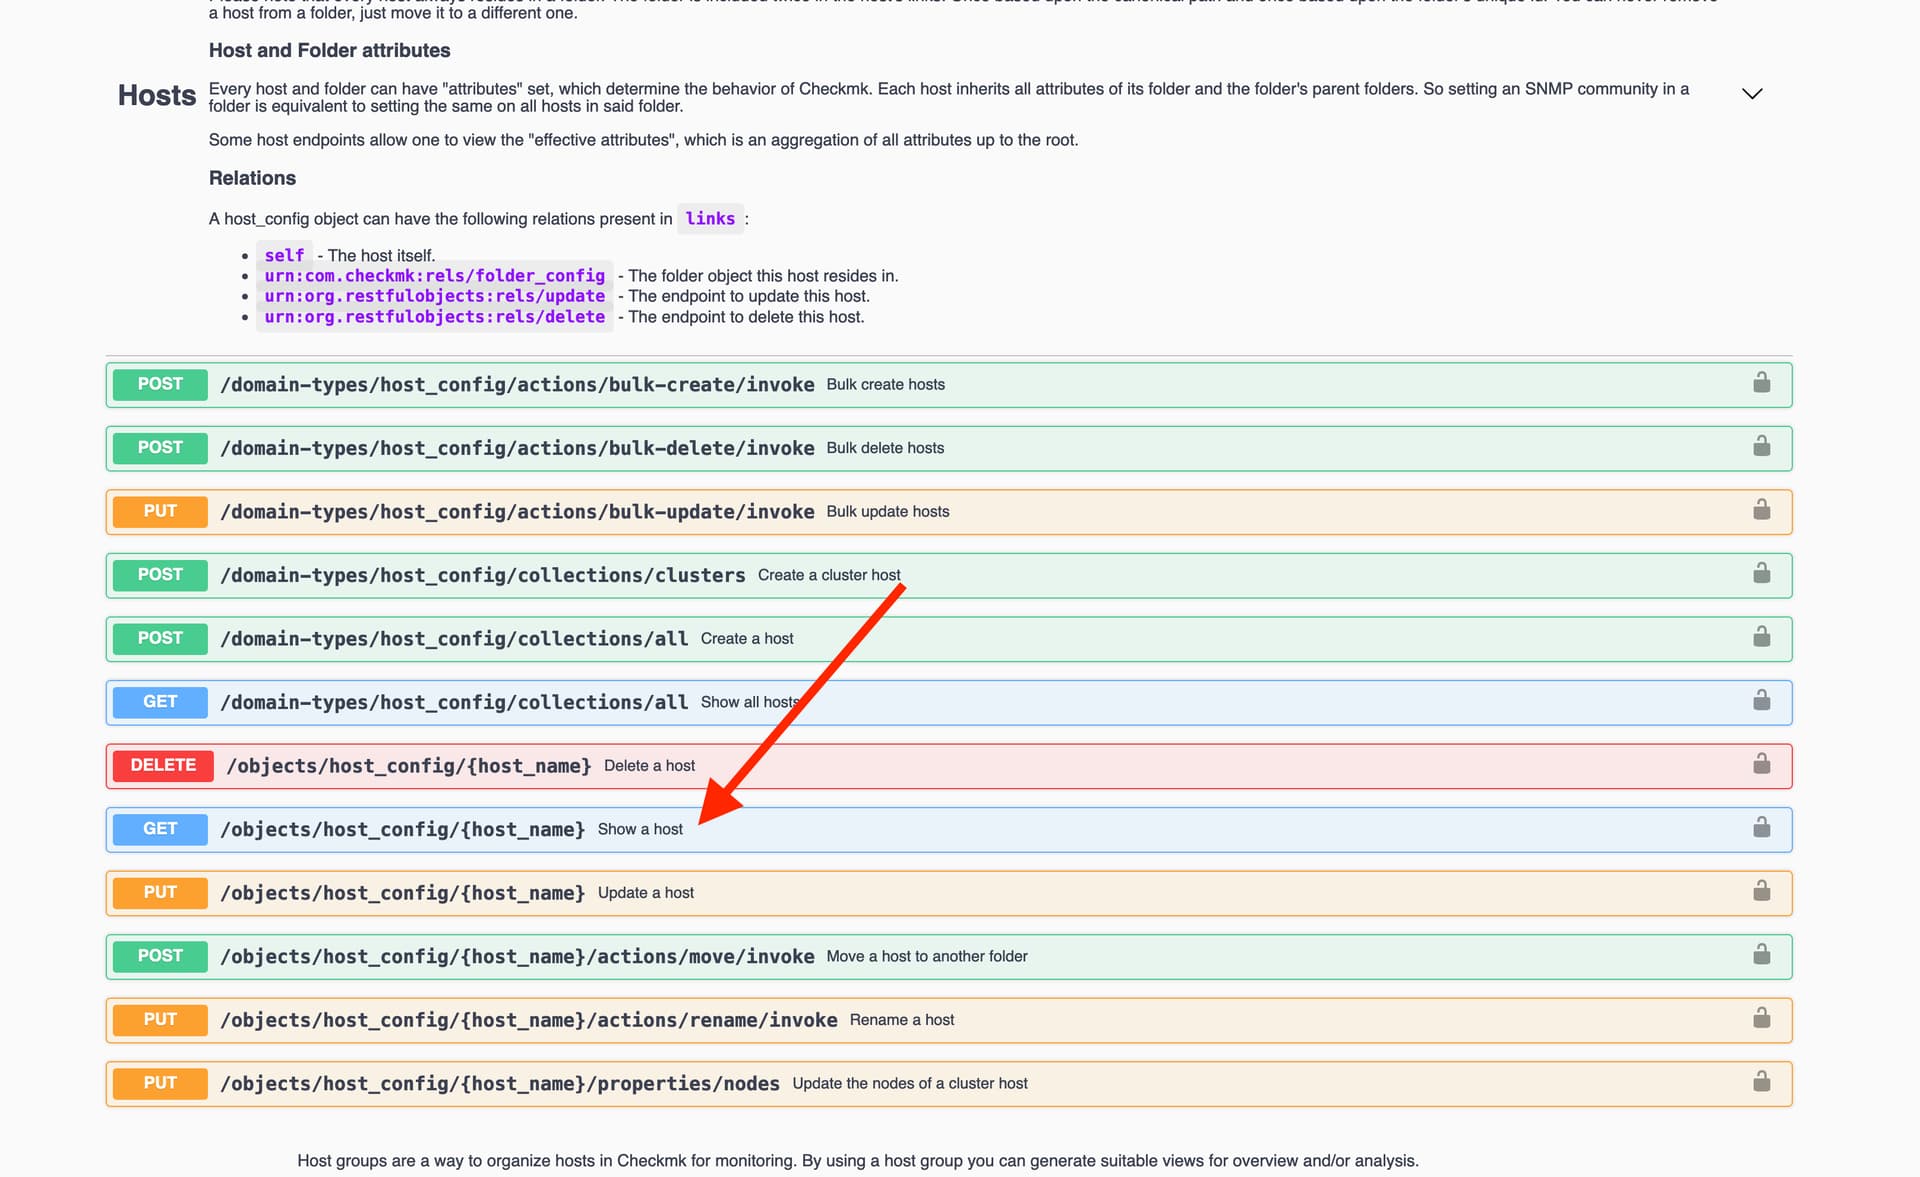The width and height of the screenshot is (1920, 1177).
Task: Click the lock icon on Show a host
Action: click(1762, 828)
